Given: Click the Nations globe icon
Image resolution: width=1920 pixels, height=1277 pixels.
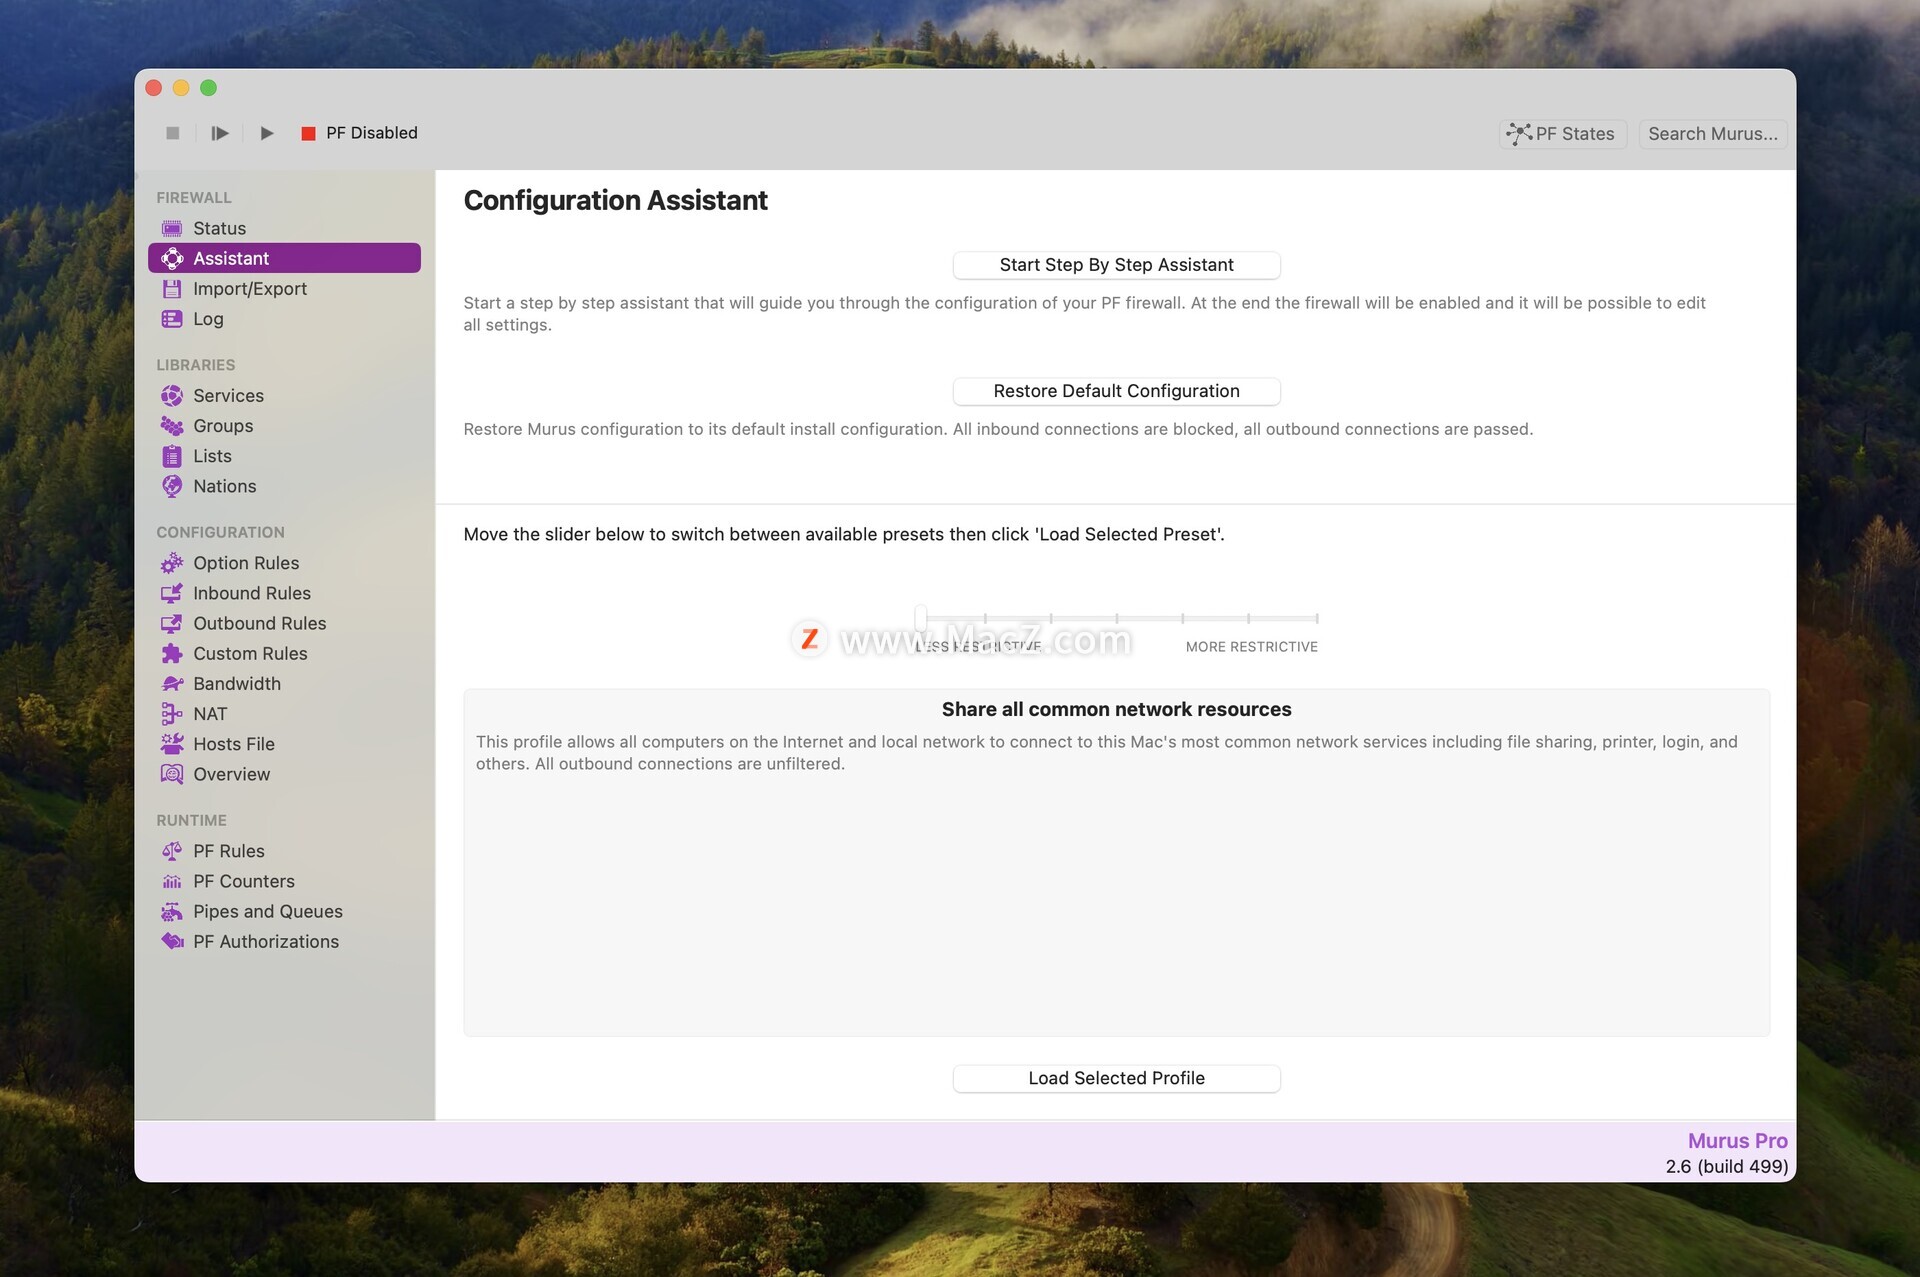Looking at the screenshot, I should point(172,486).
